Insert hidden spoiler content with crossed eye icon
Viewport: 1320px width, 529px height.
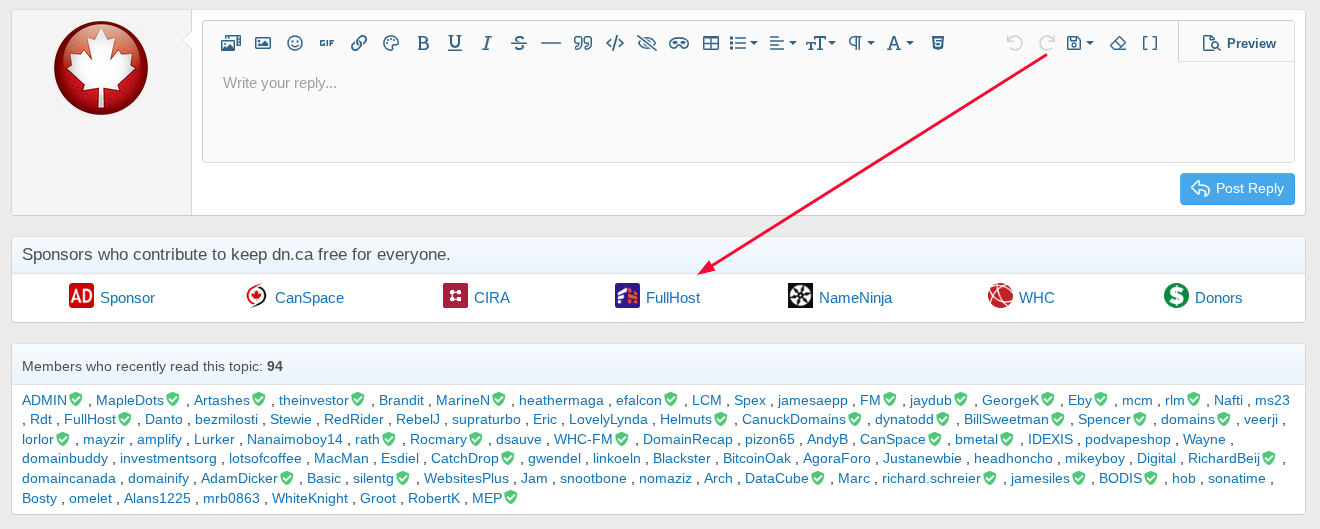(x=647, y=43)
